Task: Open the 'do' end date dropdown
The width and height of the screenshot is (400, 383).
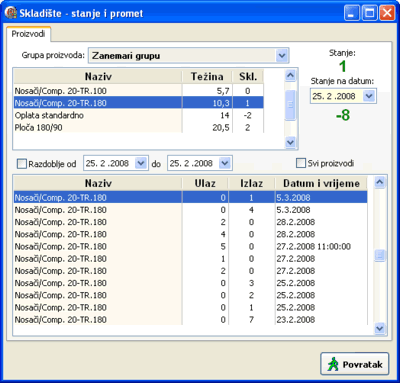Action: point(225,163)
